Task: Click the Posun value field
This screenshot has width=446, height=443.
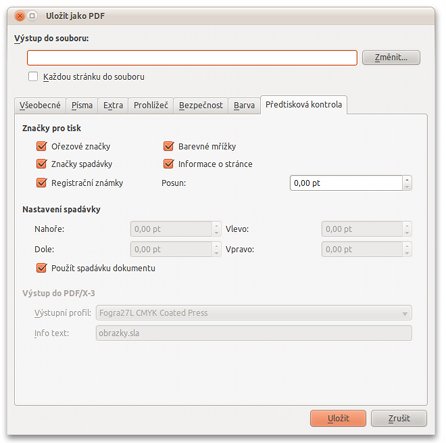Action: (346, 183)
